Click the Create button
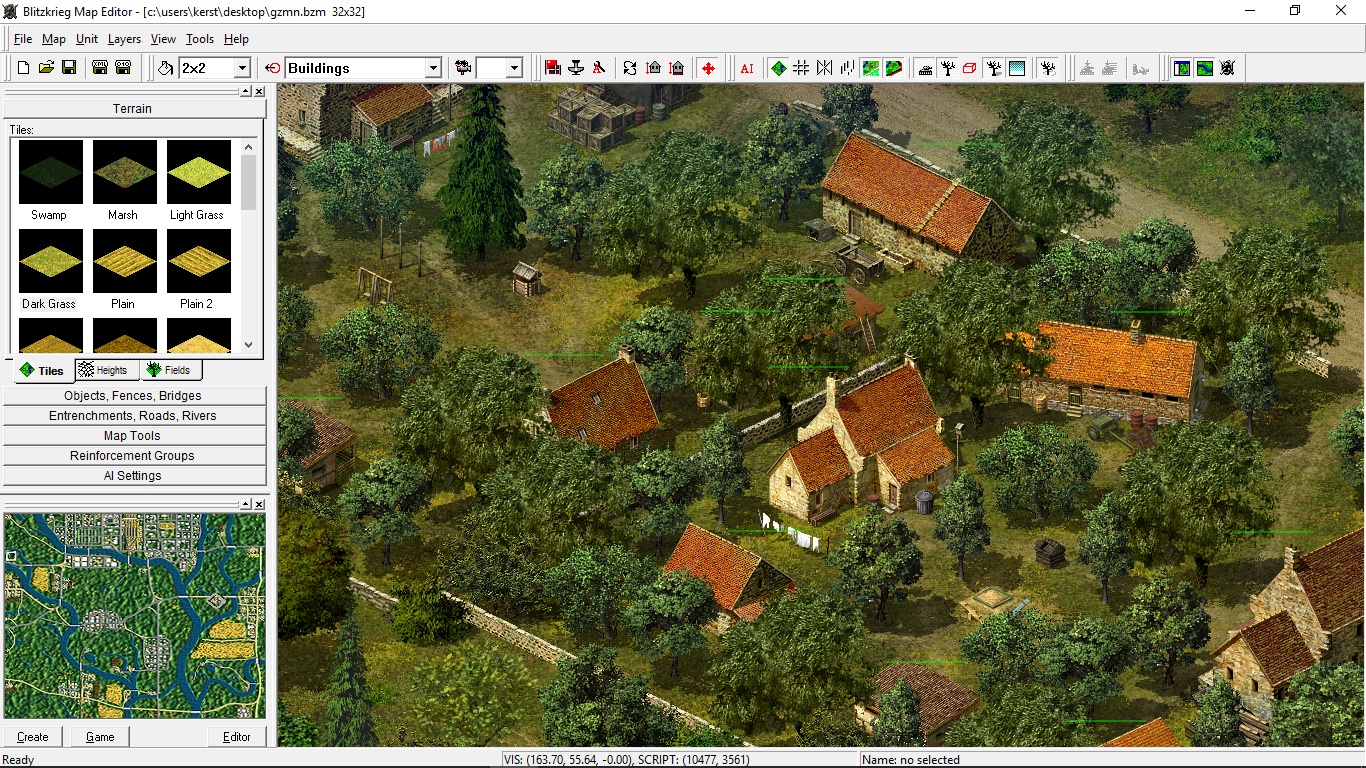 coord(33,737)
